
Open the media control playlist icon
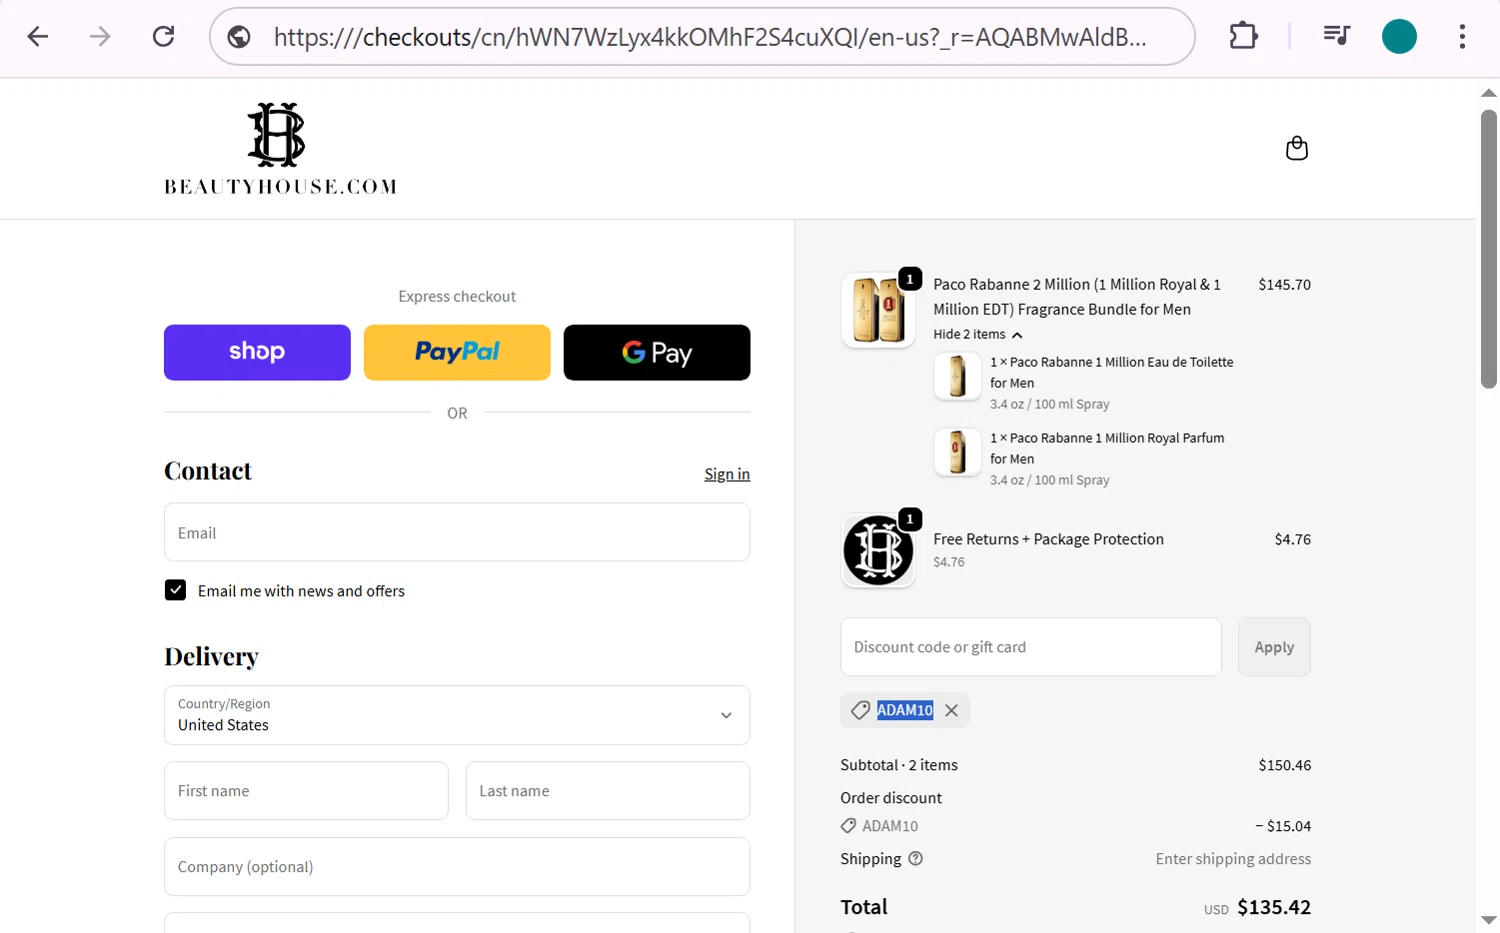pos(1336,37)
